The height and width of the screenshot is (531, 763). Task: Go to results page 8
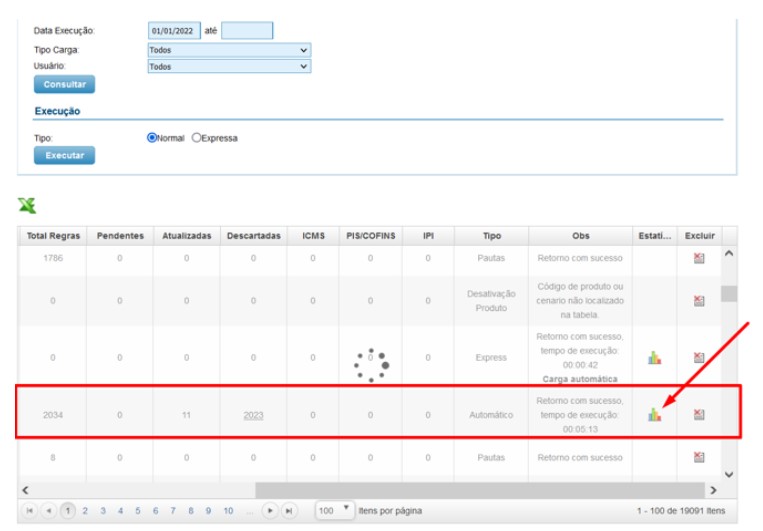pyautogui.click(x=191, y=511)
